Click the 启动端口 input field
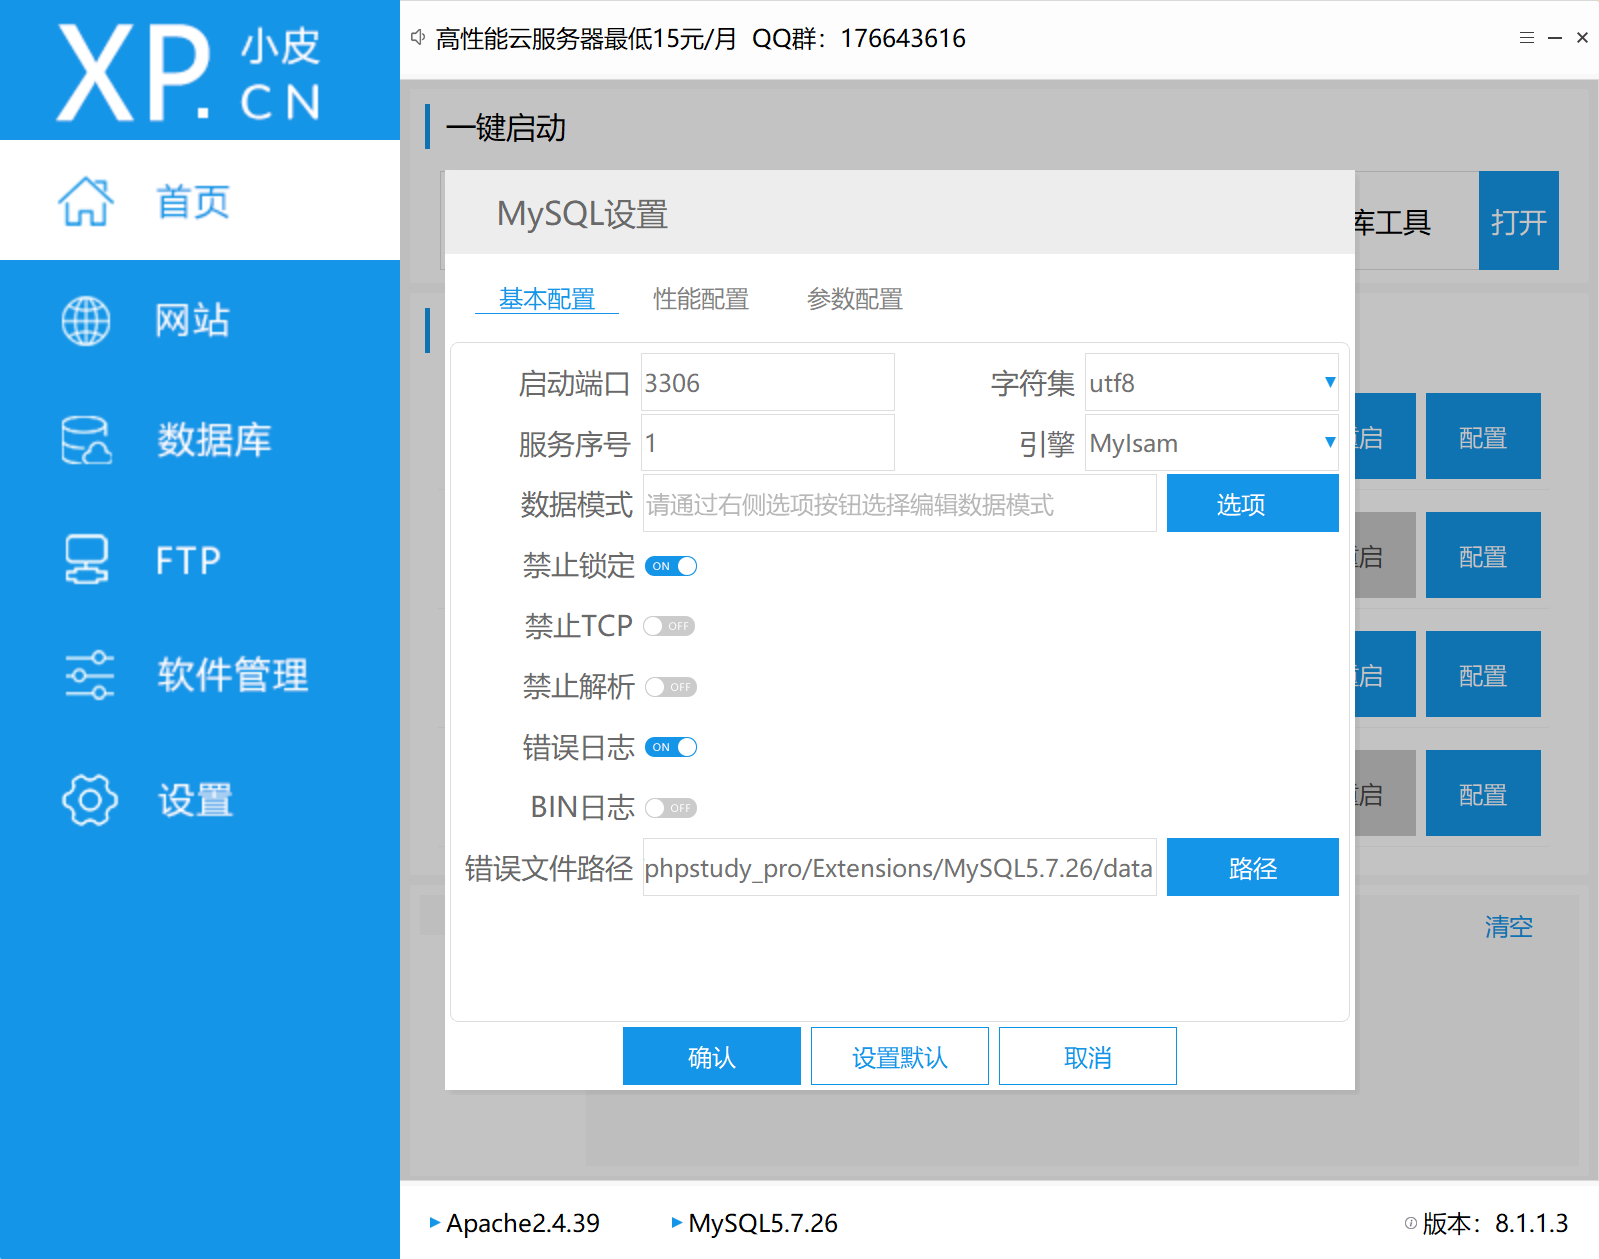Image resolution: width=1599 pixels, height=1259 pixels. [766, 382]
